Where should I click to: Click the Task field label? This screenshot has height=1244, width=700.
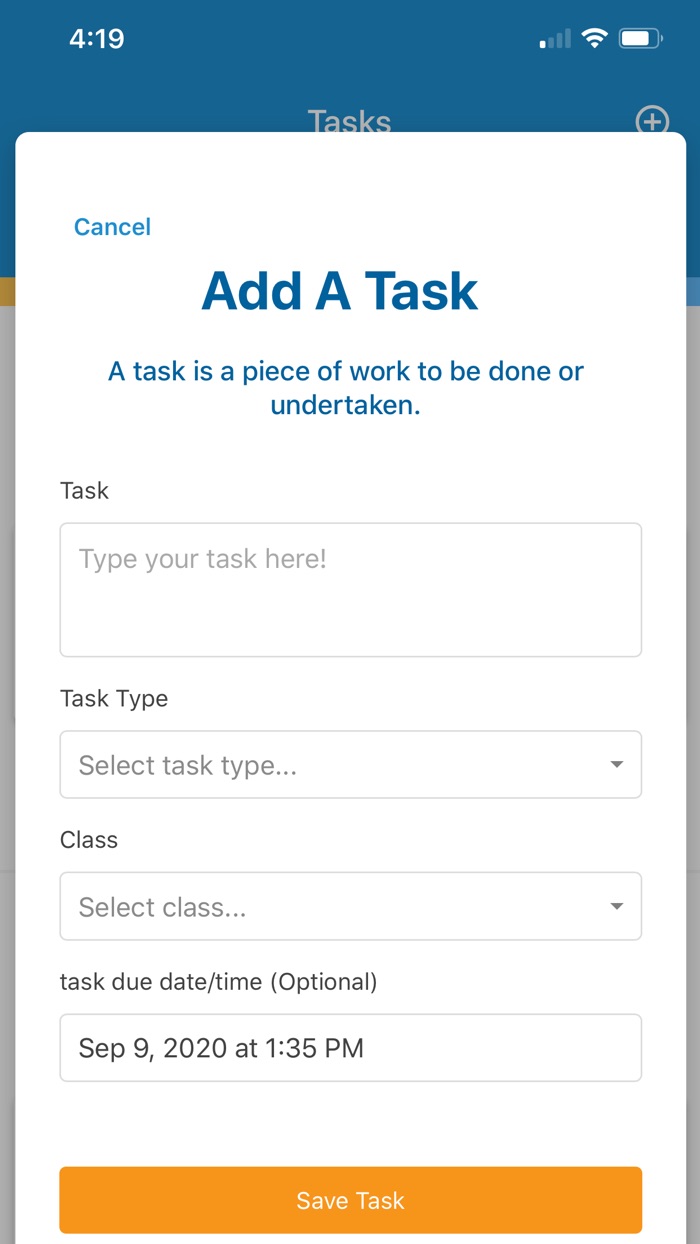pyautogui.click(x=85, y=491)
